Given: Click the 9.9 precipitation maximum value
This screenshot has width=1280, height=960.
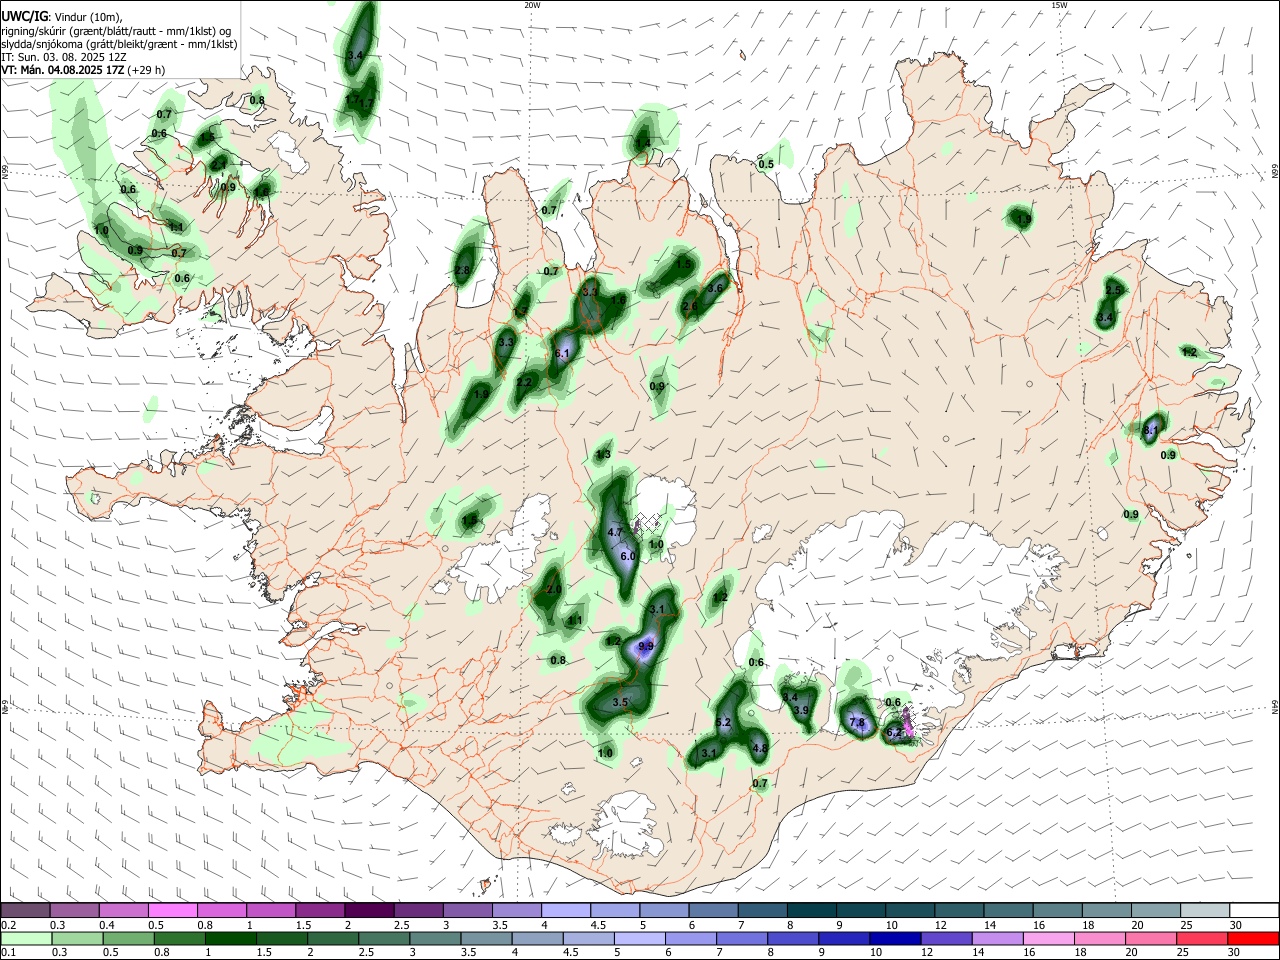Looking at the screenshot, I should tap(645, 647).
